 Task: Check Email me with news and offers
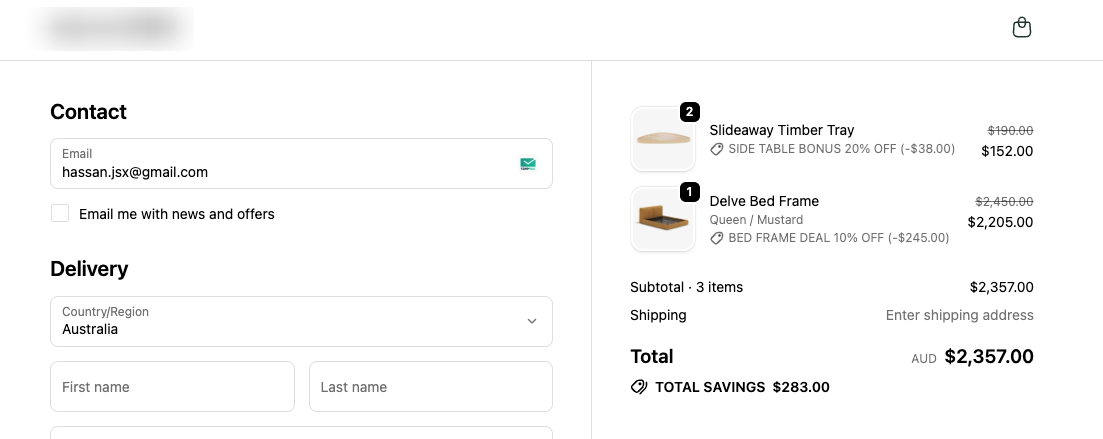(60, 213)
